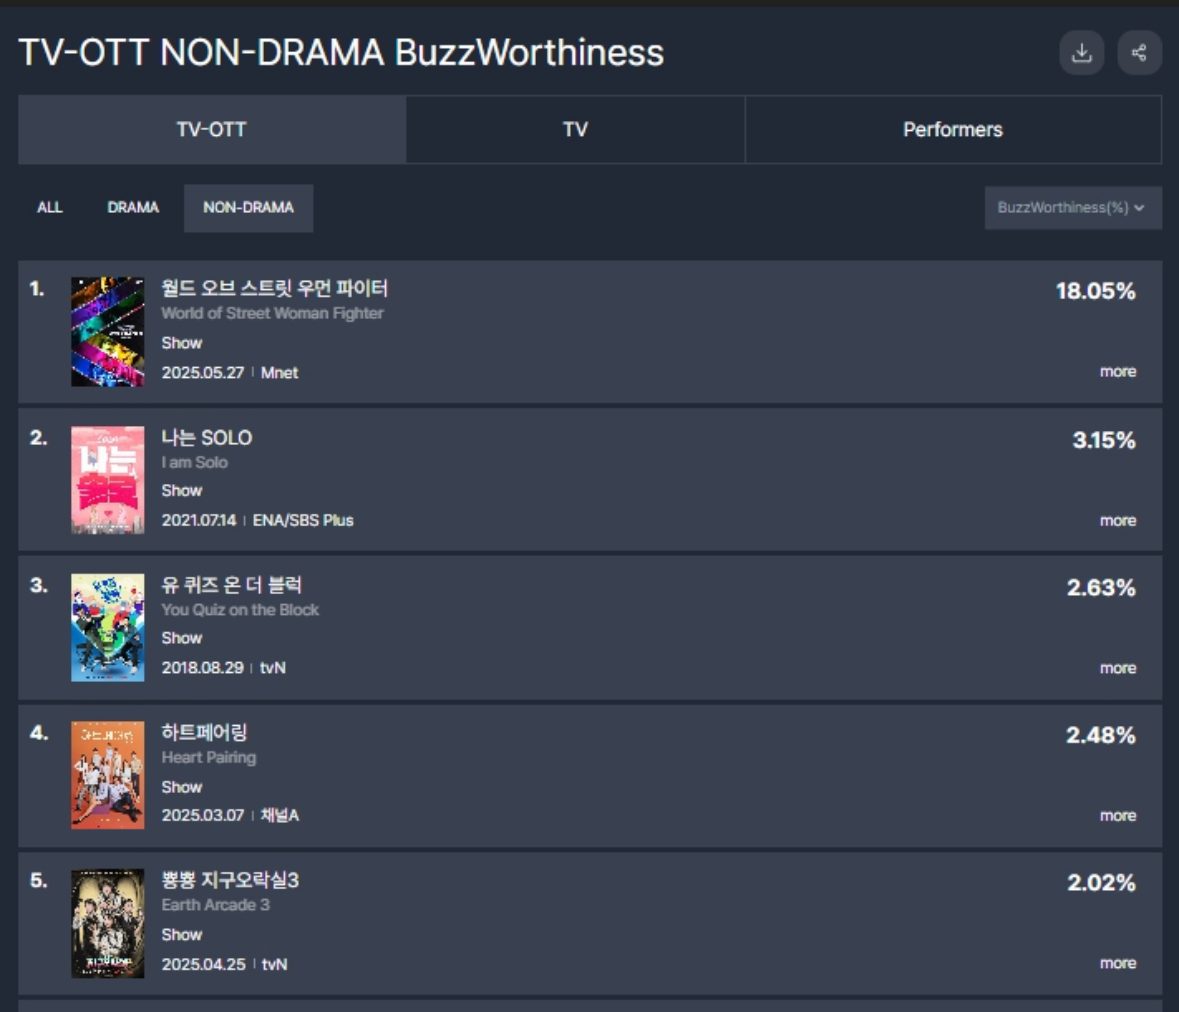Switch to the Performers tab

pyautogui.click(x=953, y=129)
